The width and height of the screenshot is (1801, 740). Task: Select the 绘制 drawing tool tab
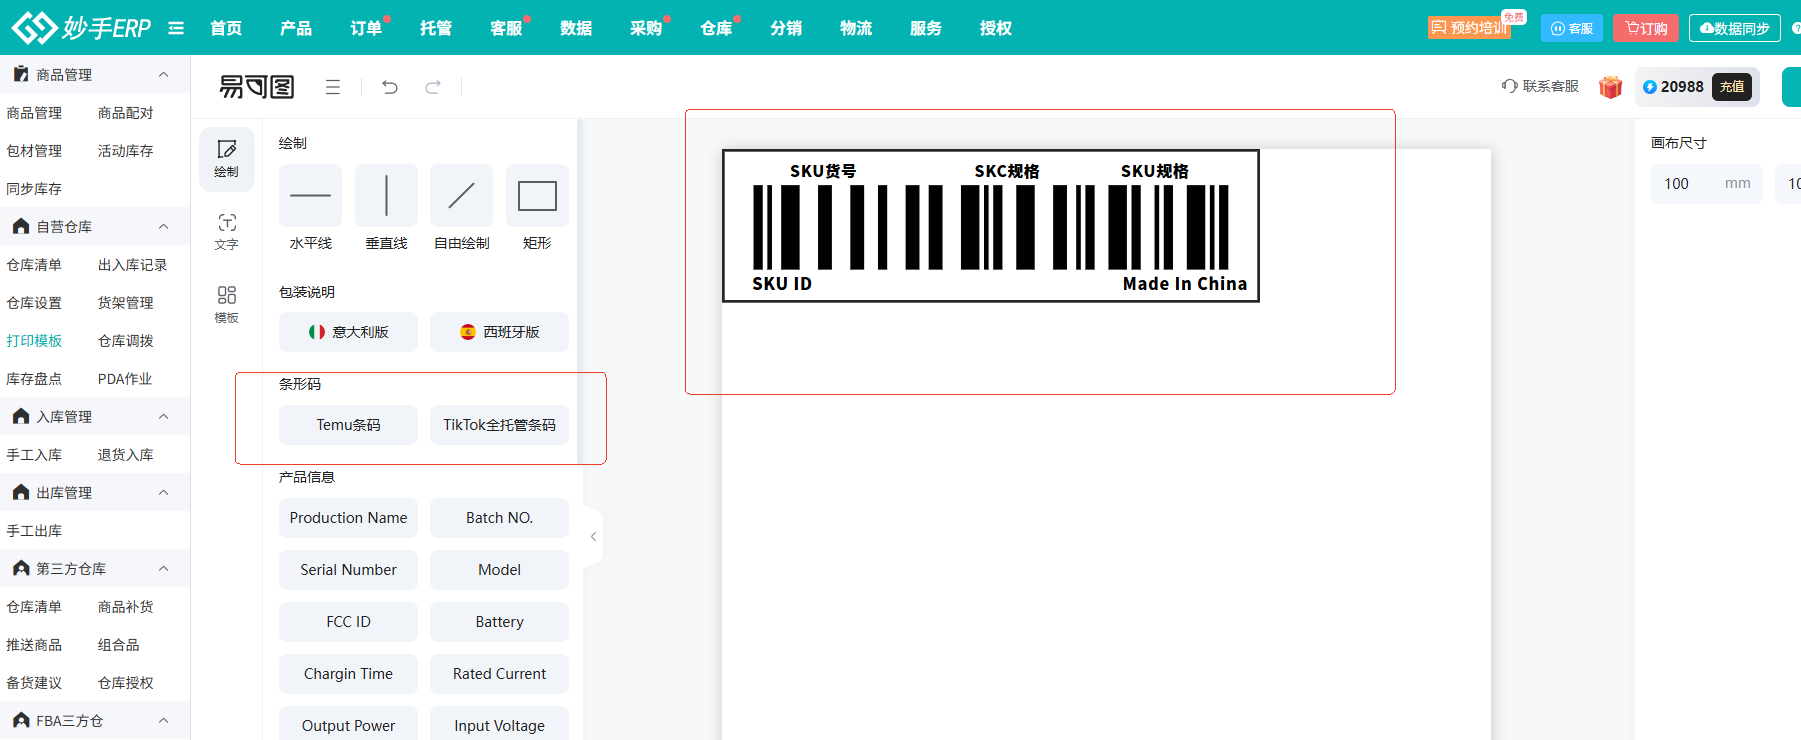pos(227,159)
